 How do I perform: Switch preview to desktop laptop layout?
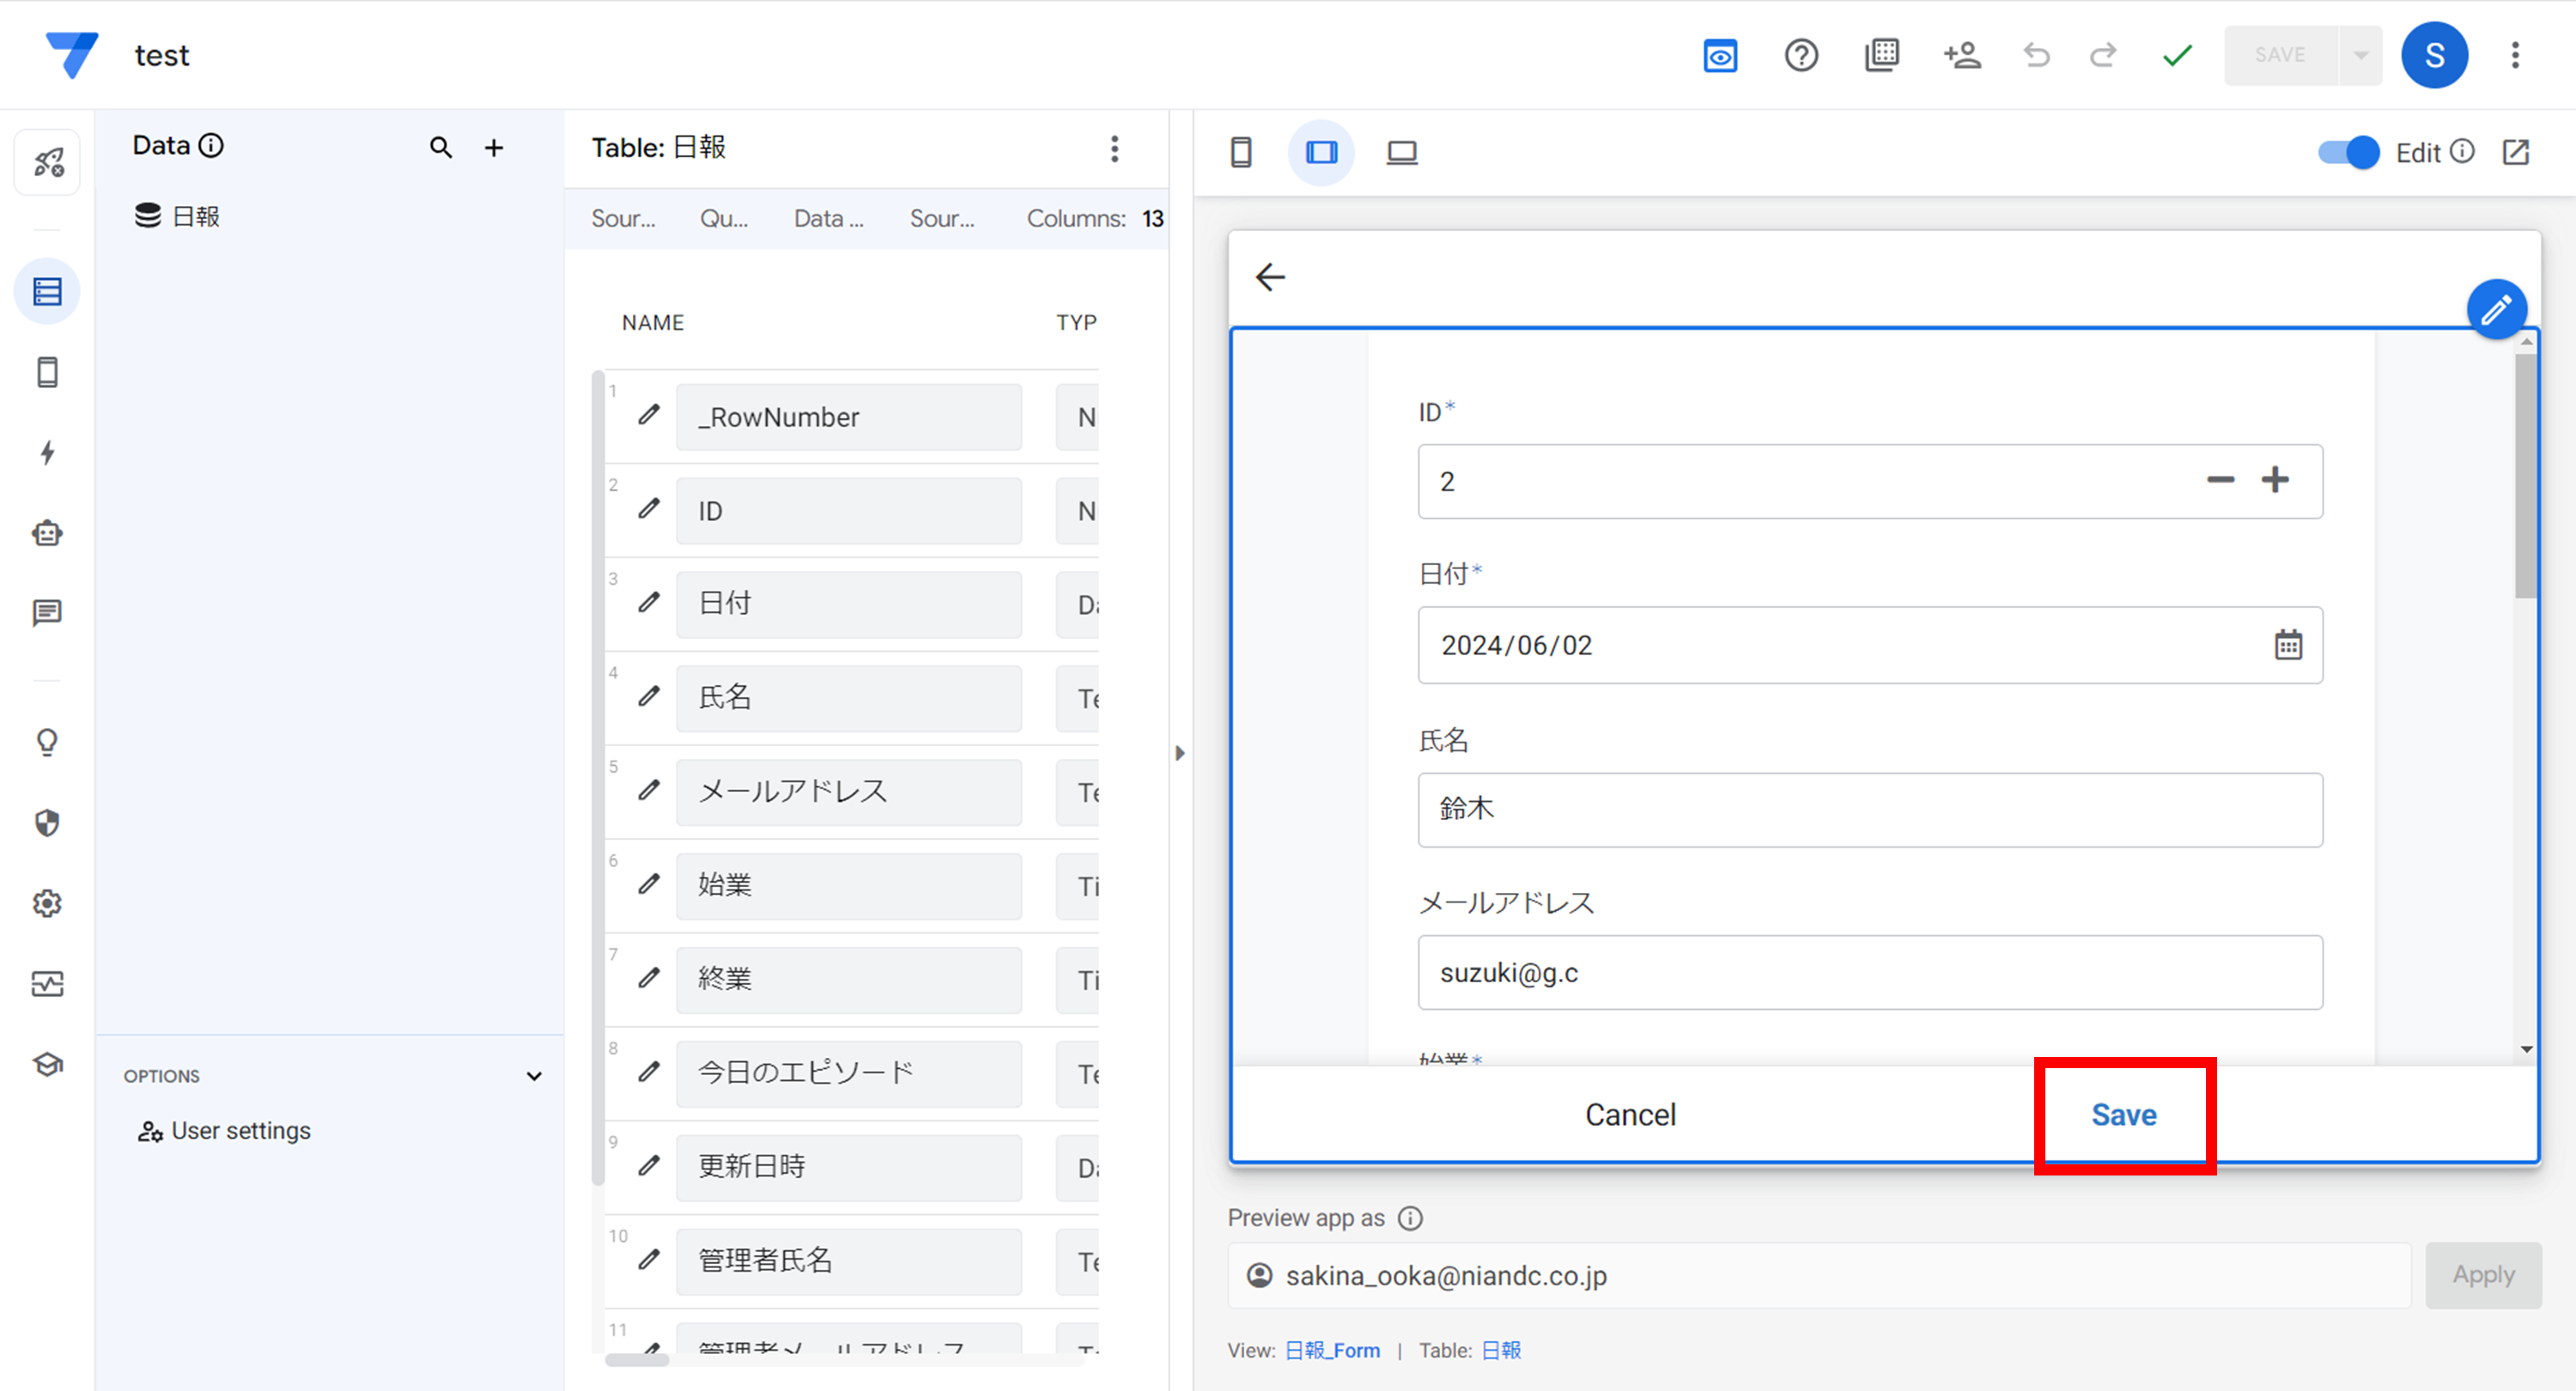(1402, 152)
